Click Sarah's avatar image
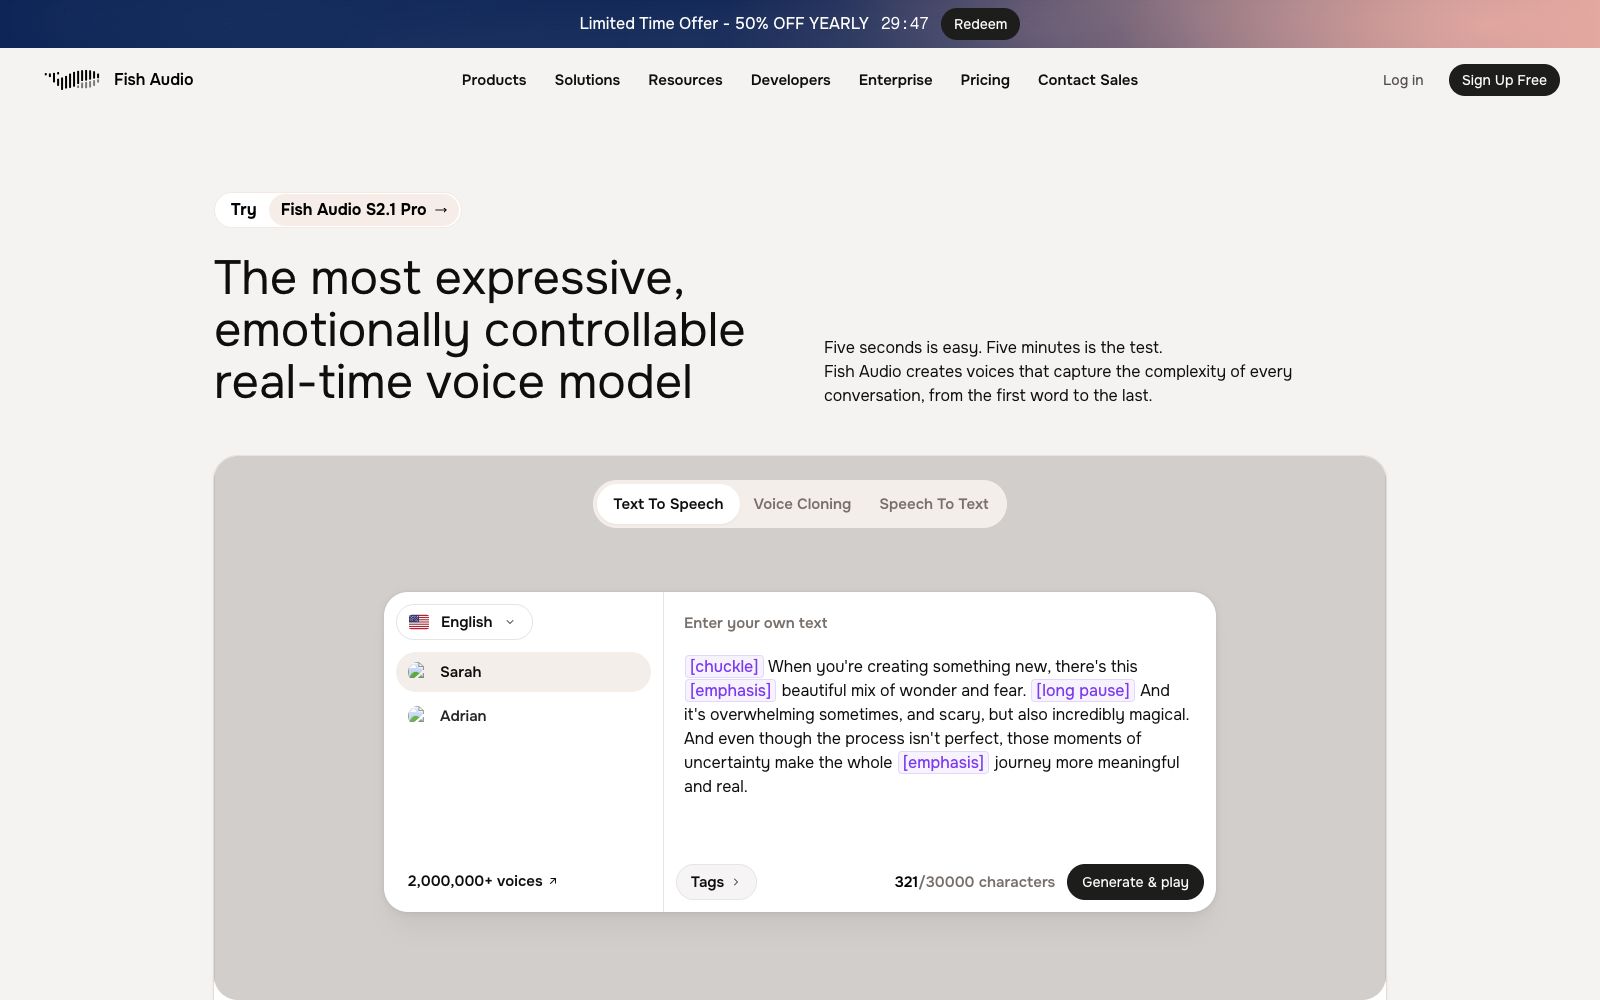This screenshot has height=1000, width=1600. (418, 672)
